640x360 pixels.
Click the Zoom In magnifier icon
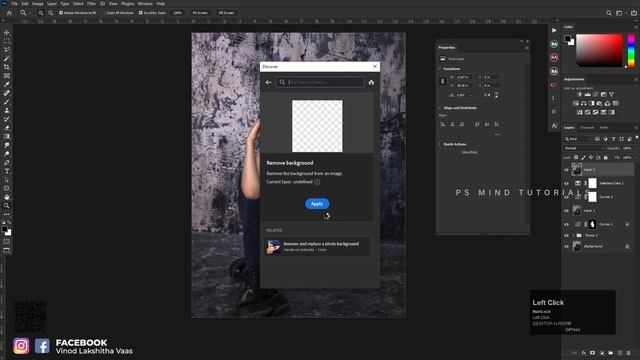pyautogui.click(x=41, y=13)
